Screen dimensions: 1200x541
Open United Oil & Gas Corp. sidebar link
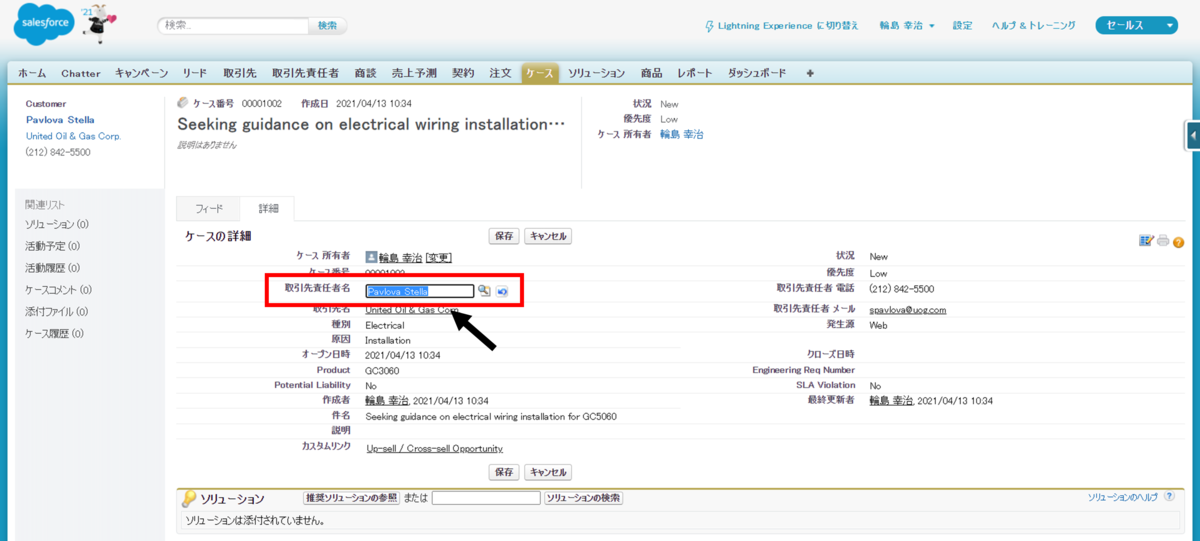click(73, 136)
